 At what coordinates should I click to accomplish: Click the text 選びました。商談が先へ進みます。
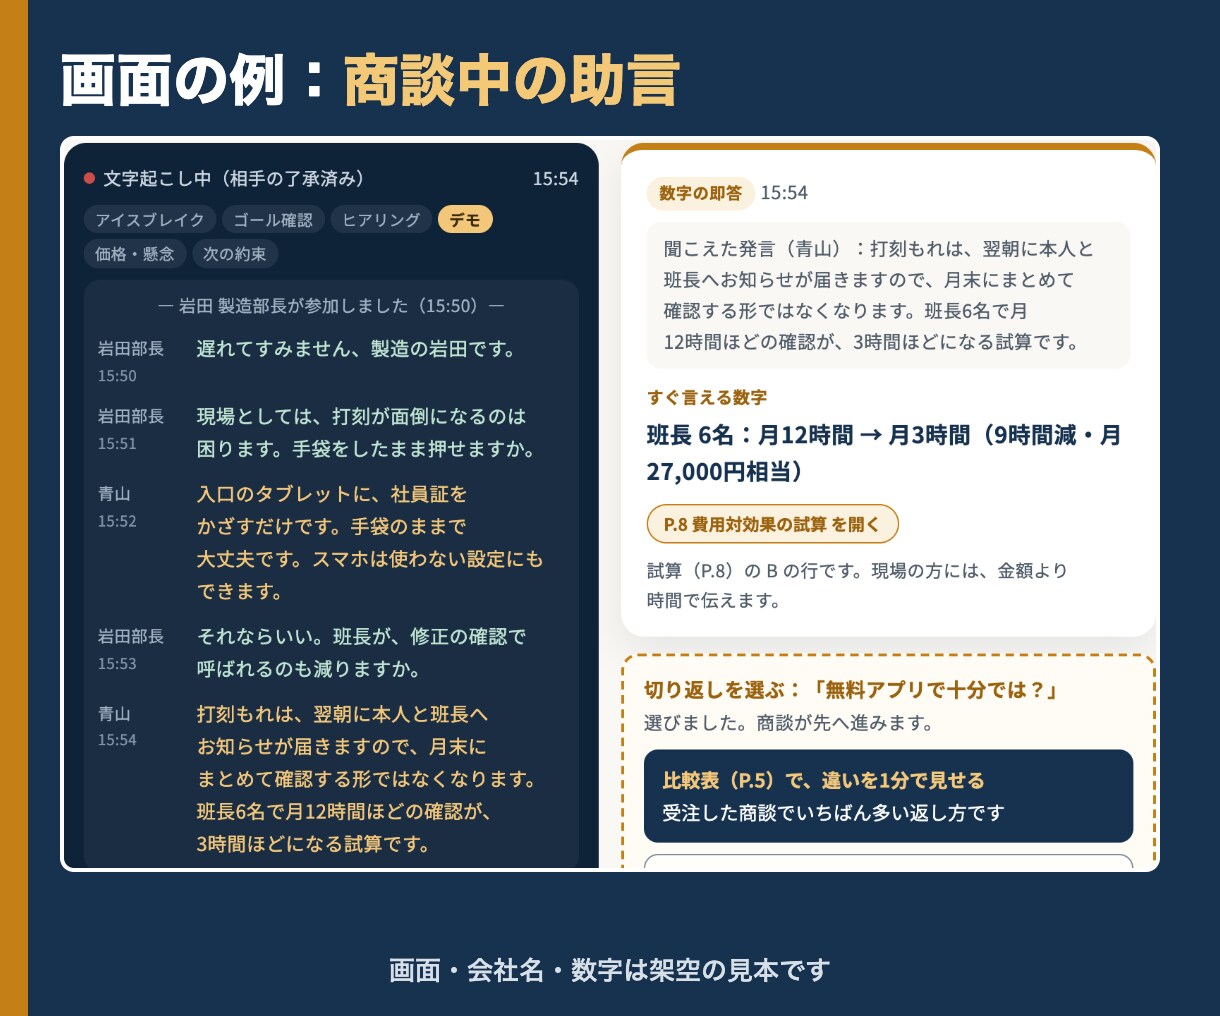coord(789,723)
